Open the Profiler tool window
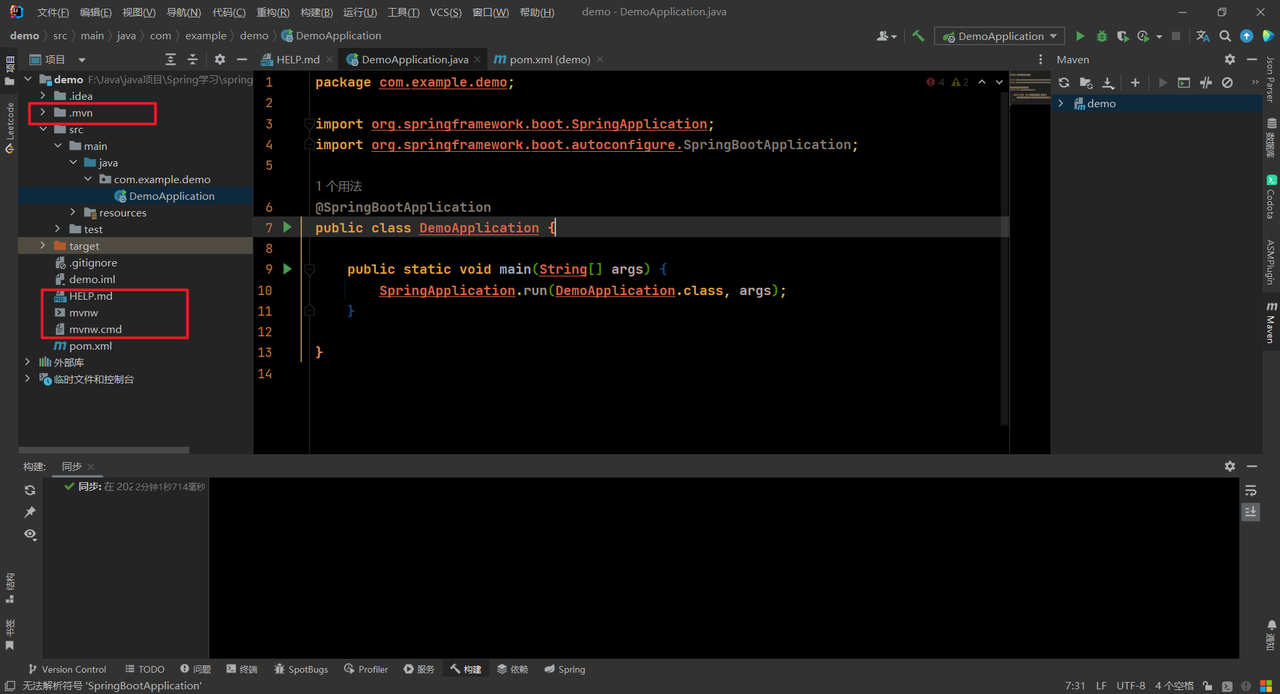The width and height of the screenshot is (1280, 694). [365, 670]
